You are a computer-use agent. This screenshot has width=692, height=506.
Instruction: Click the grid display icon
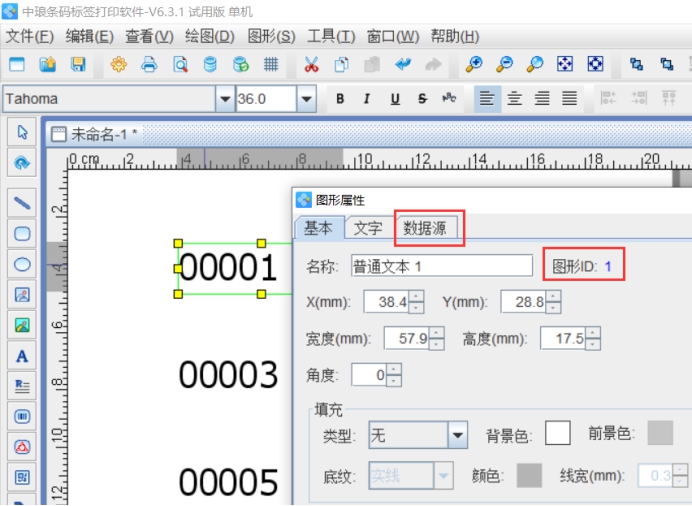[270, 65]
